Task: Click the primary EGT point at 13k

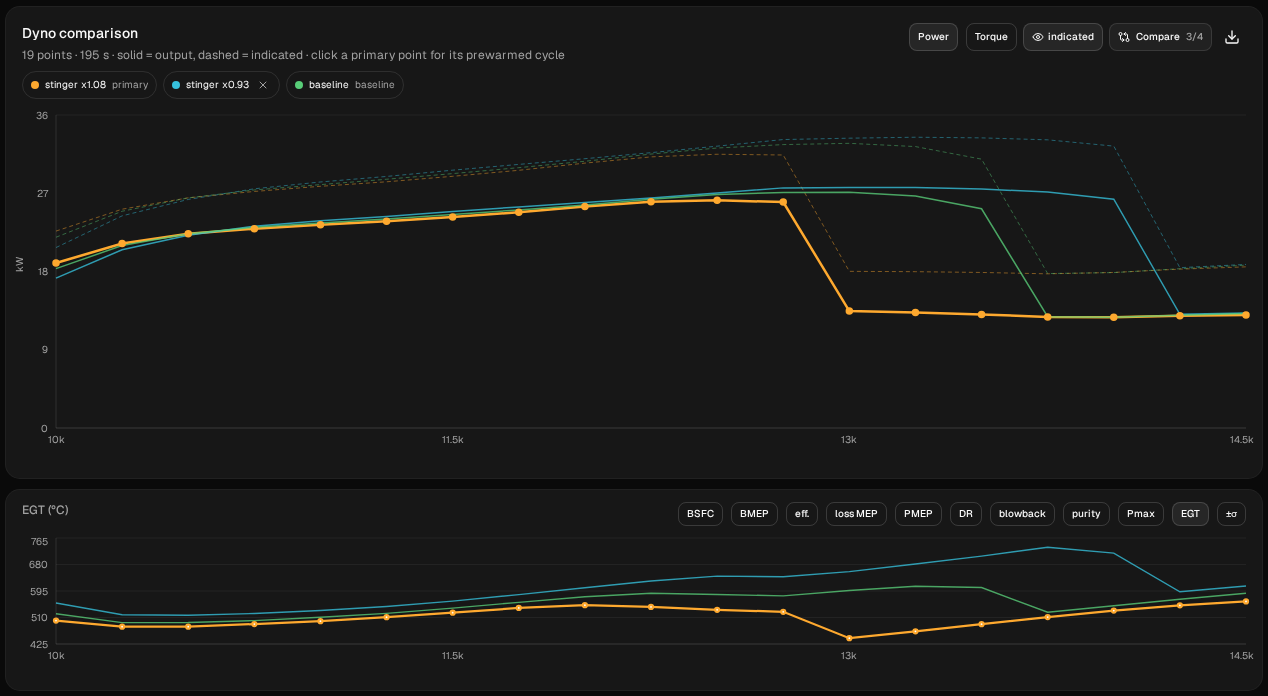Action: [849, 638]
